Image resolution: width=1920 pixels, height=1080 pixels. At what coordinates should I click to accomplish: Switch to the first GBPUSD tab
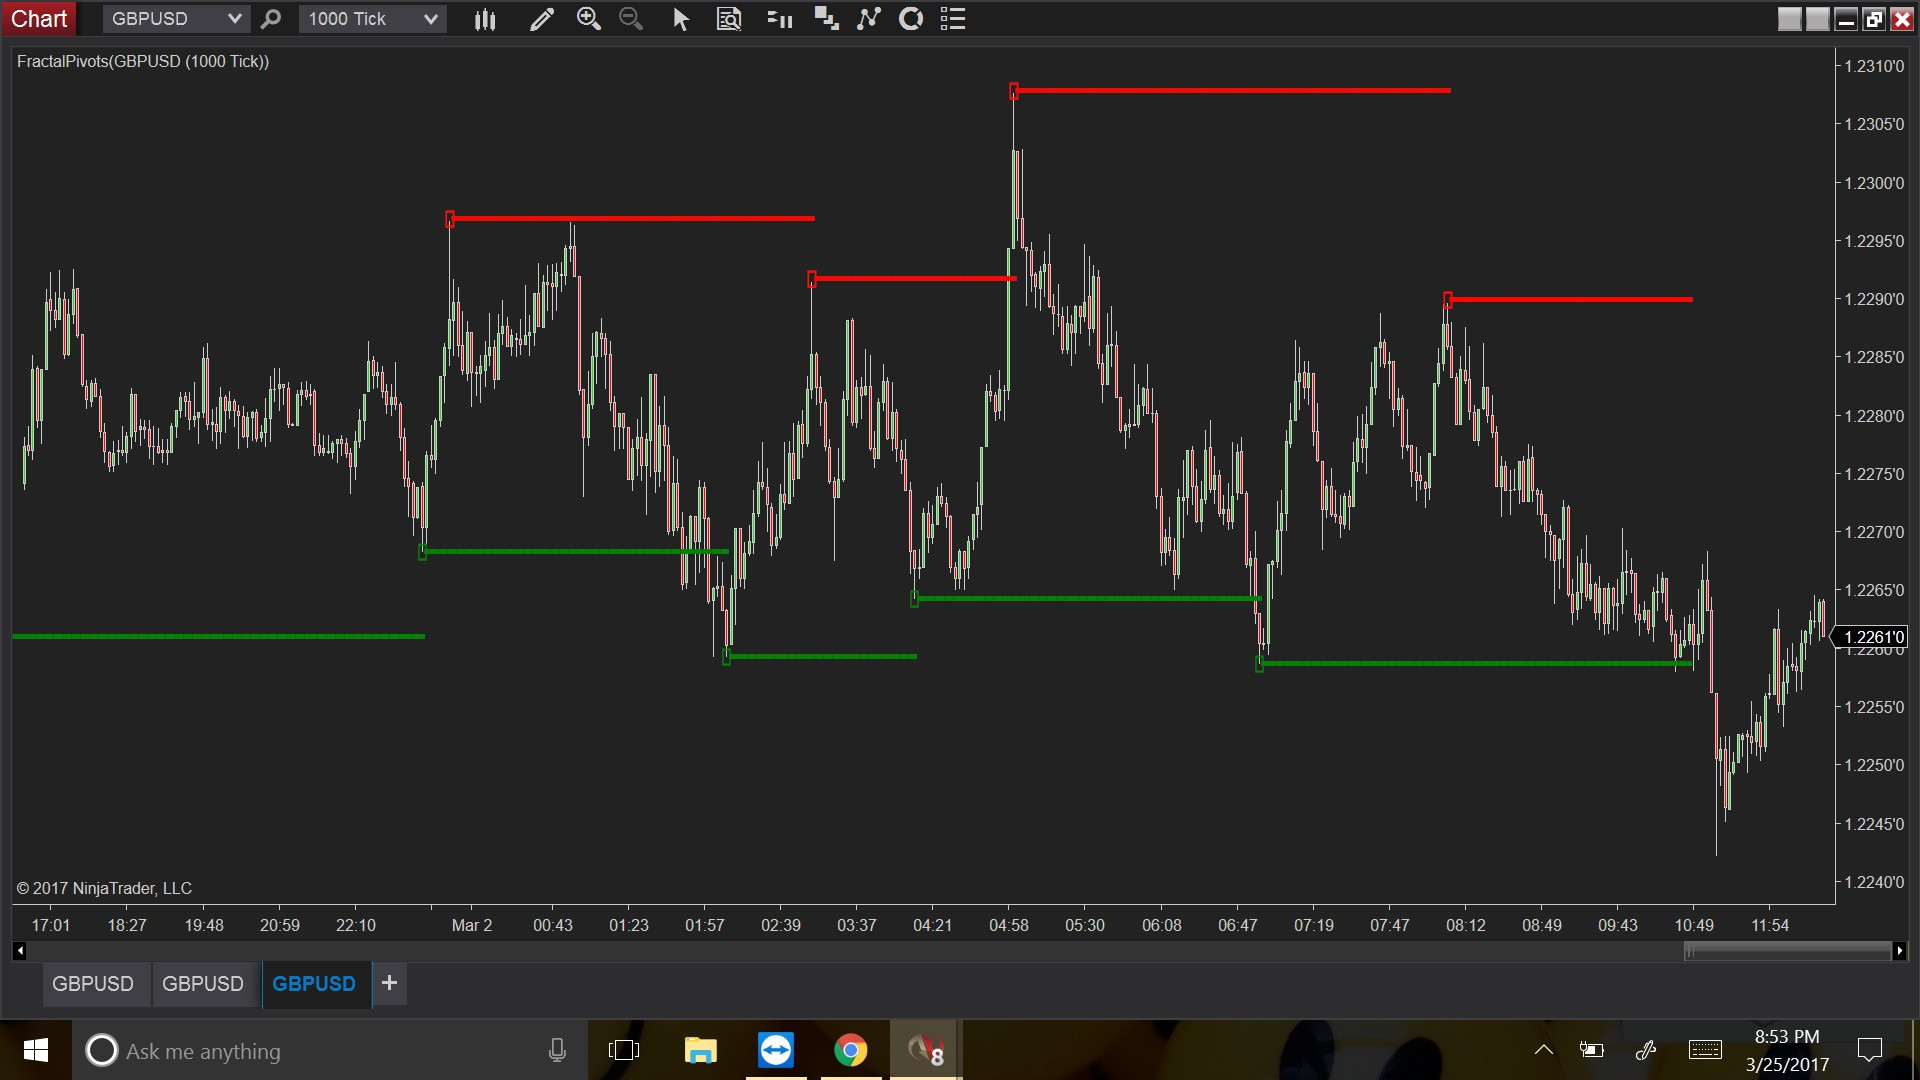93,984
